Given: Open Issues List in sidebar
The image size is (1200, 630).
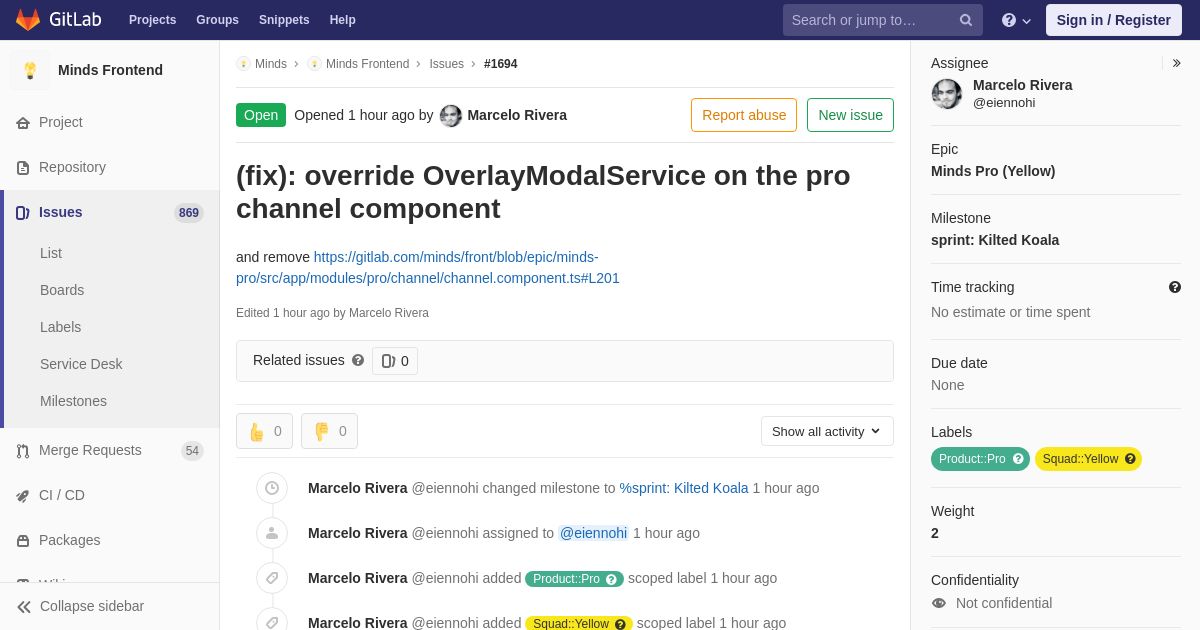Looking at the screenshot, I should 51,253.
